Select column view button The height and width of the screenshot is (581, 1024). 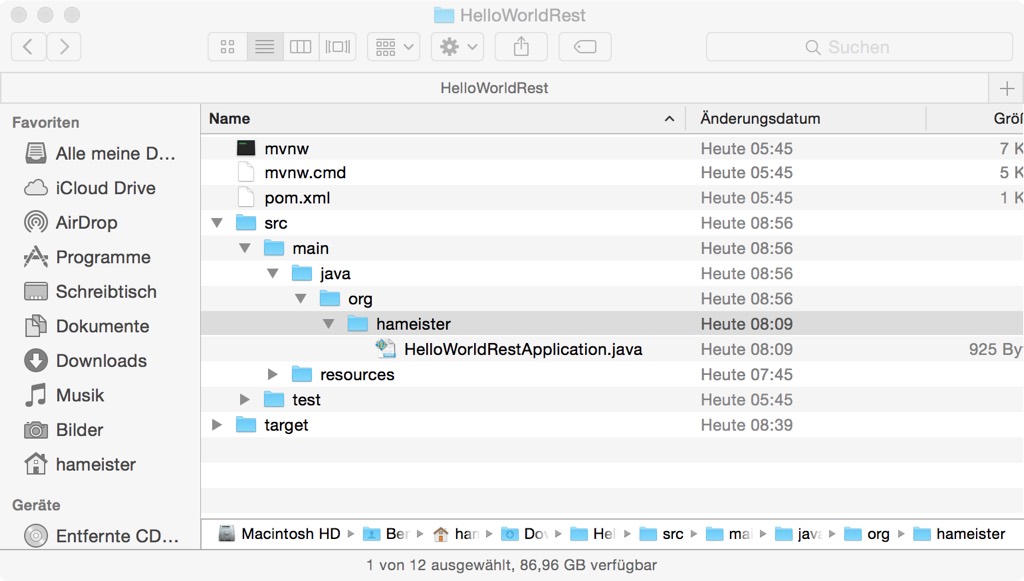pos(301,47)
